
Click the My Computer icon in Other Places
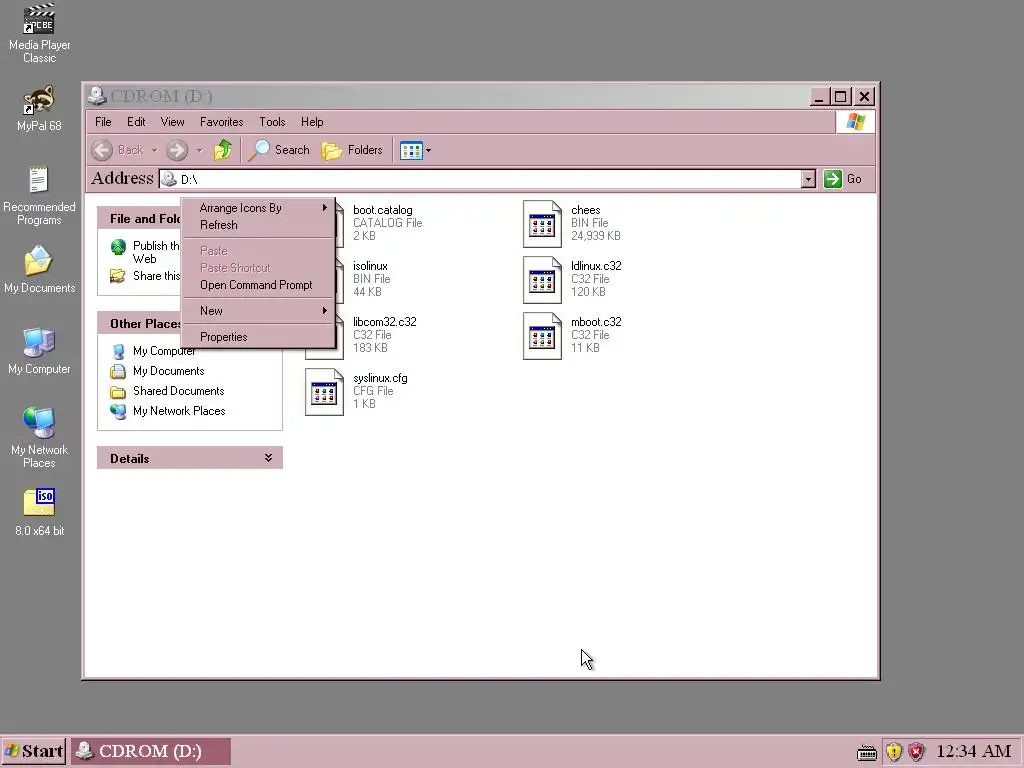[118, 351]
